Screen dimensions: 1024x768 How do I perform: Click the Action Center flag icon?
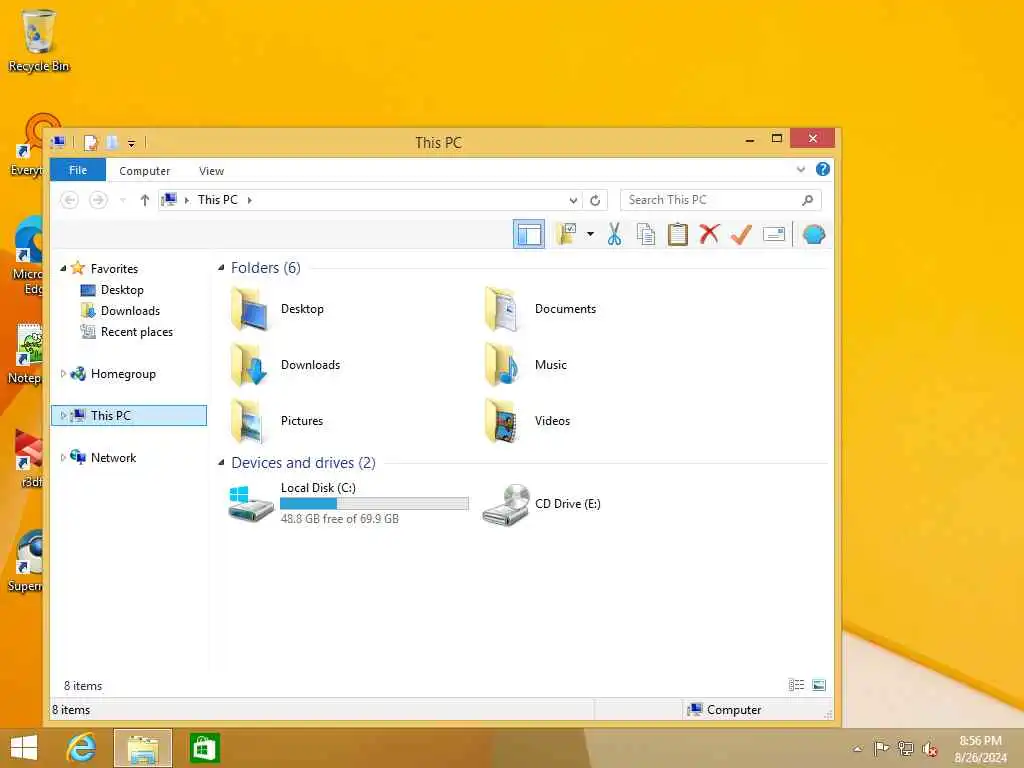[881, 748]
